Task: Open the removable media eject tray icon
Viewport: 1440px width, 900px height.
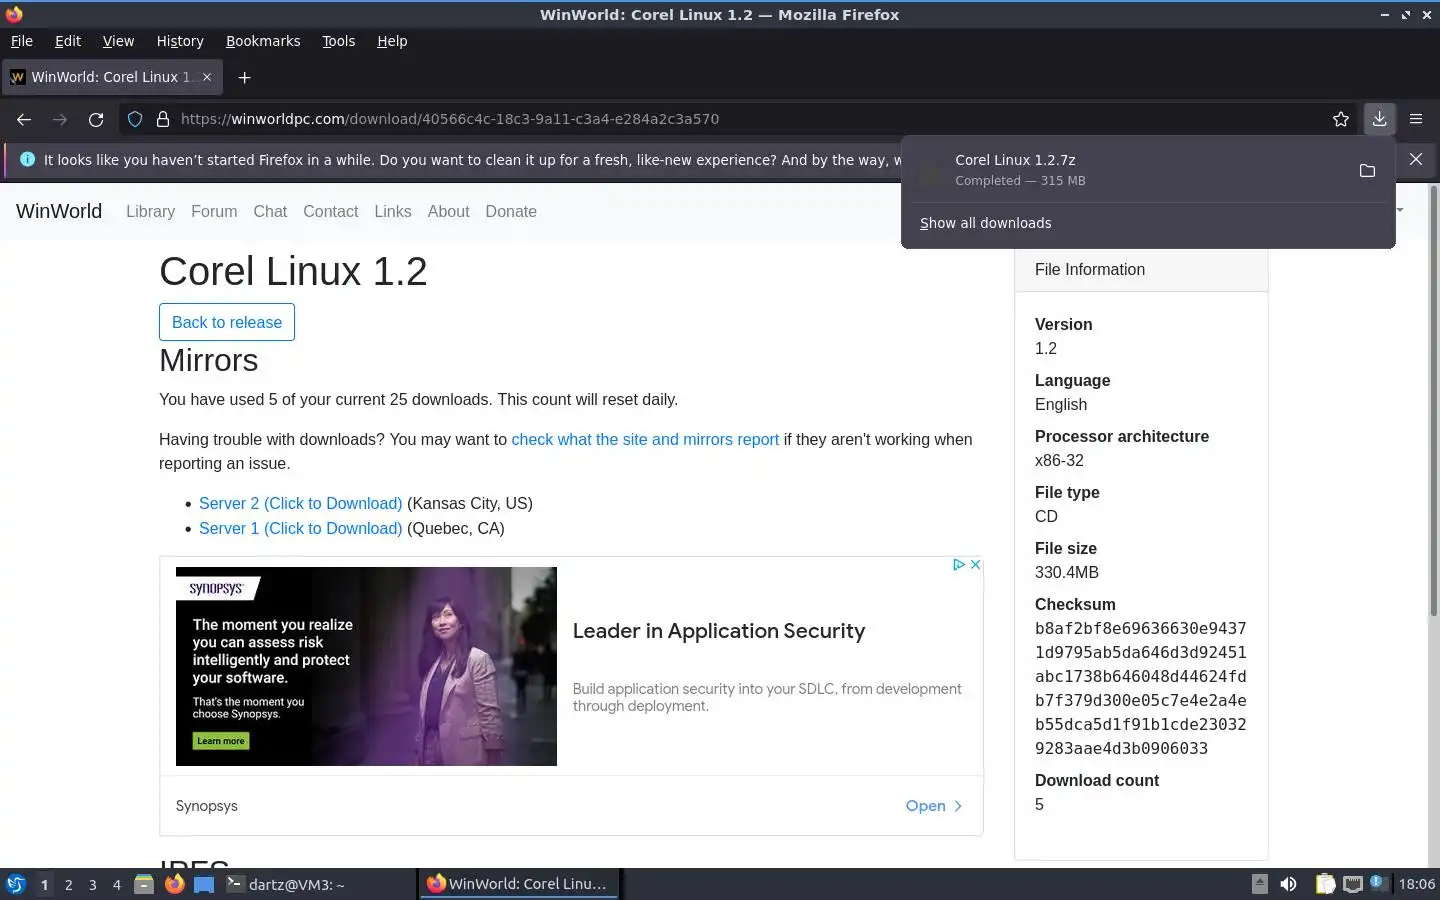Action: click(x=1259, y=884)
